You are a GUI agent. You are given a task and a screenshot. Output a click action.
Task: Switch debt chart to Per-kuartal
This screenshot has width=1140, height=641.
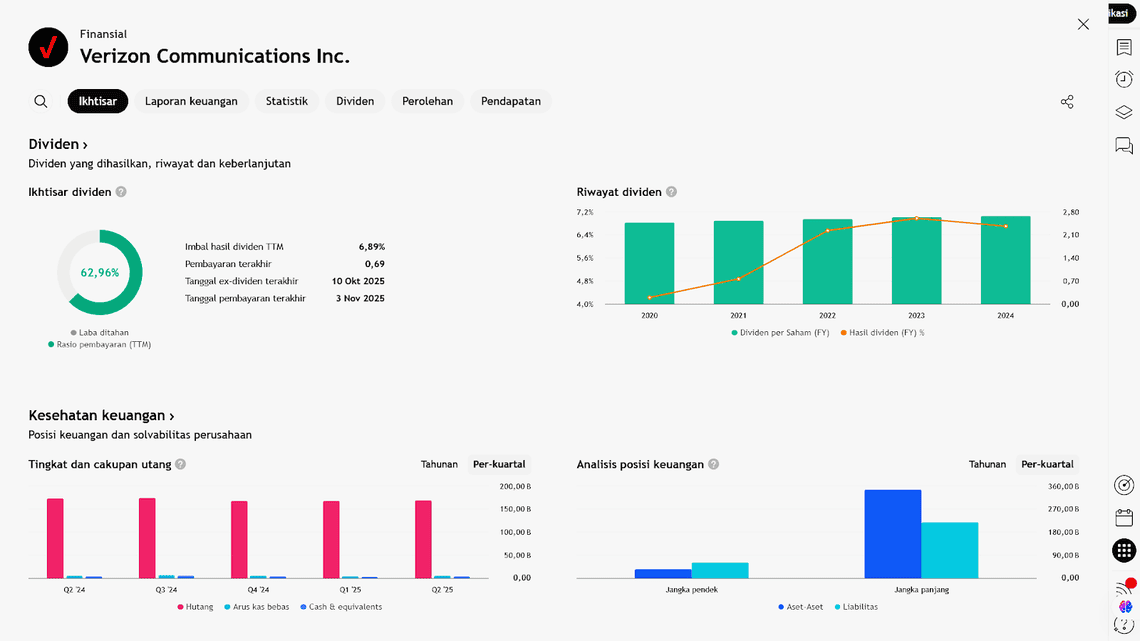pos(499,464)
